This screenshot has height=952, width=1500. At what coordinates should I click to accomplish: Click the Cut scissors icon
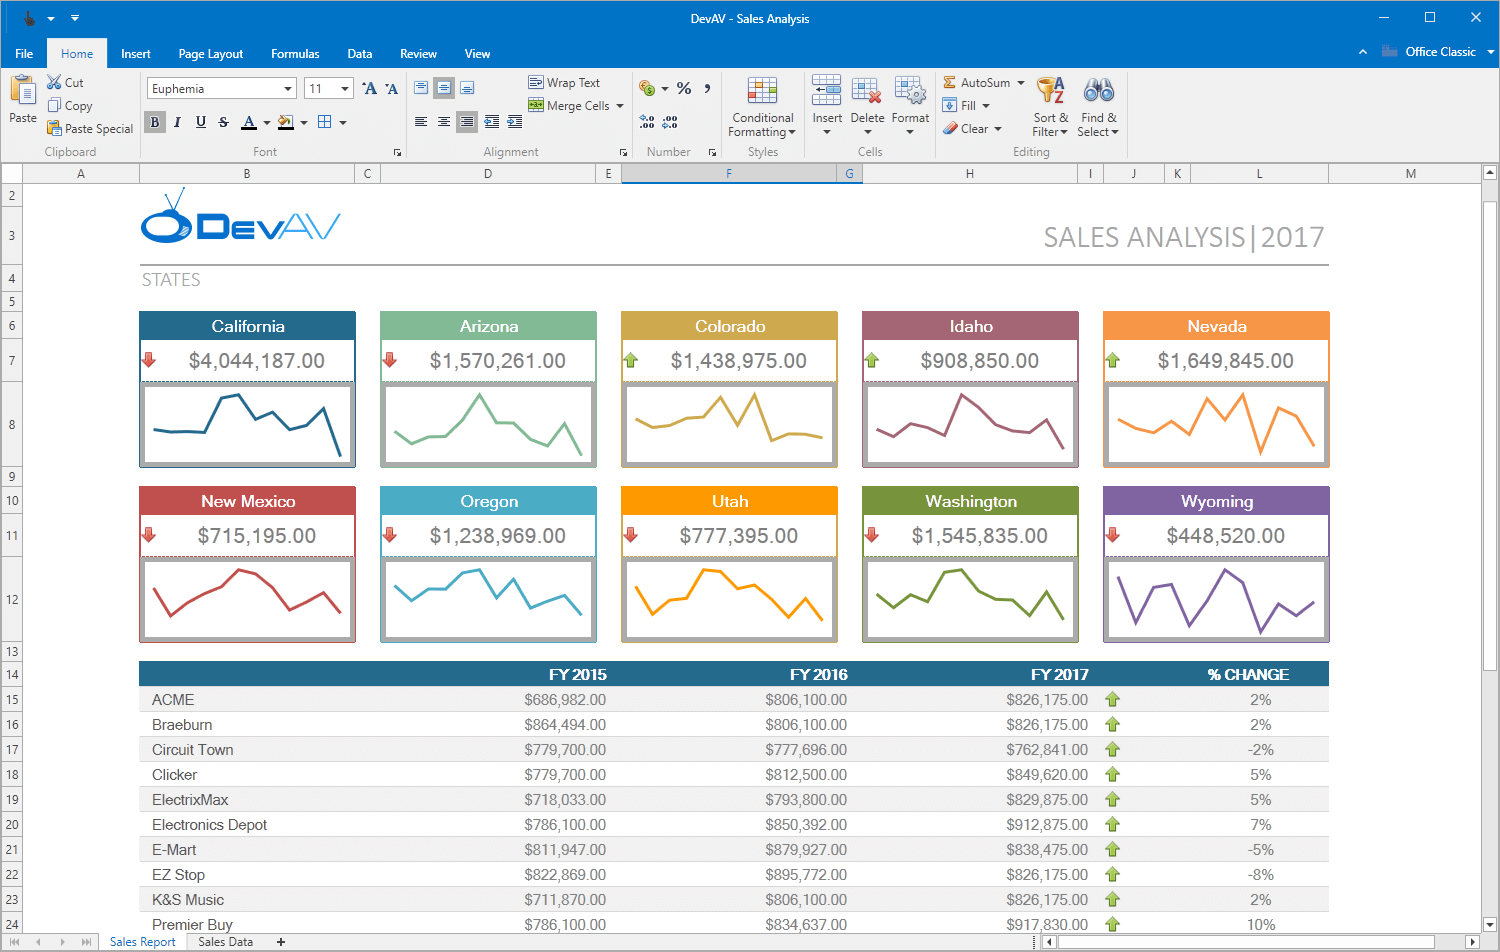pyautogui.click(x=54, y=82)
